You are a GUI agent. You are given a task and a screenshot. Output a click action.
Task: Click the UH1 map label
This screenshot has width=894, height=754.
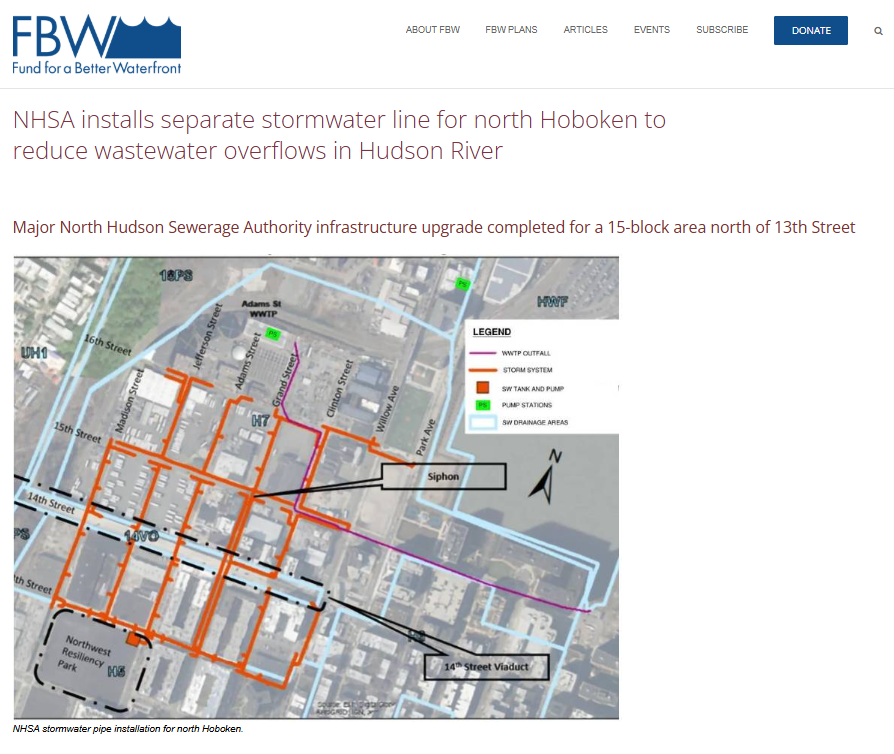coord(34,352)
